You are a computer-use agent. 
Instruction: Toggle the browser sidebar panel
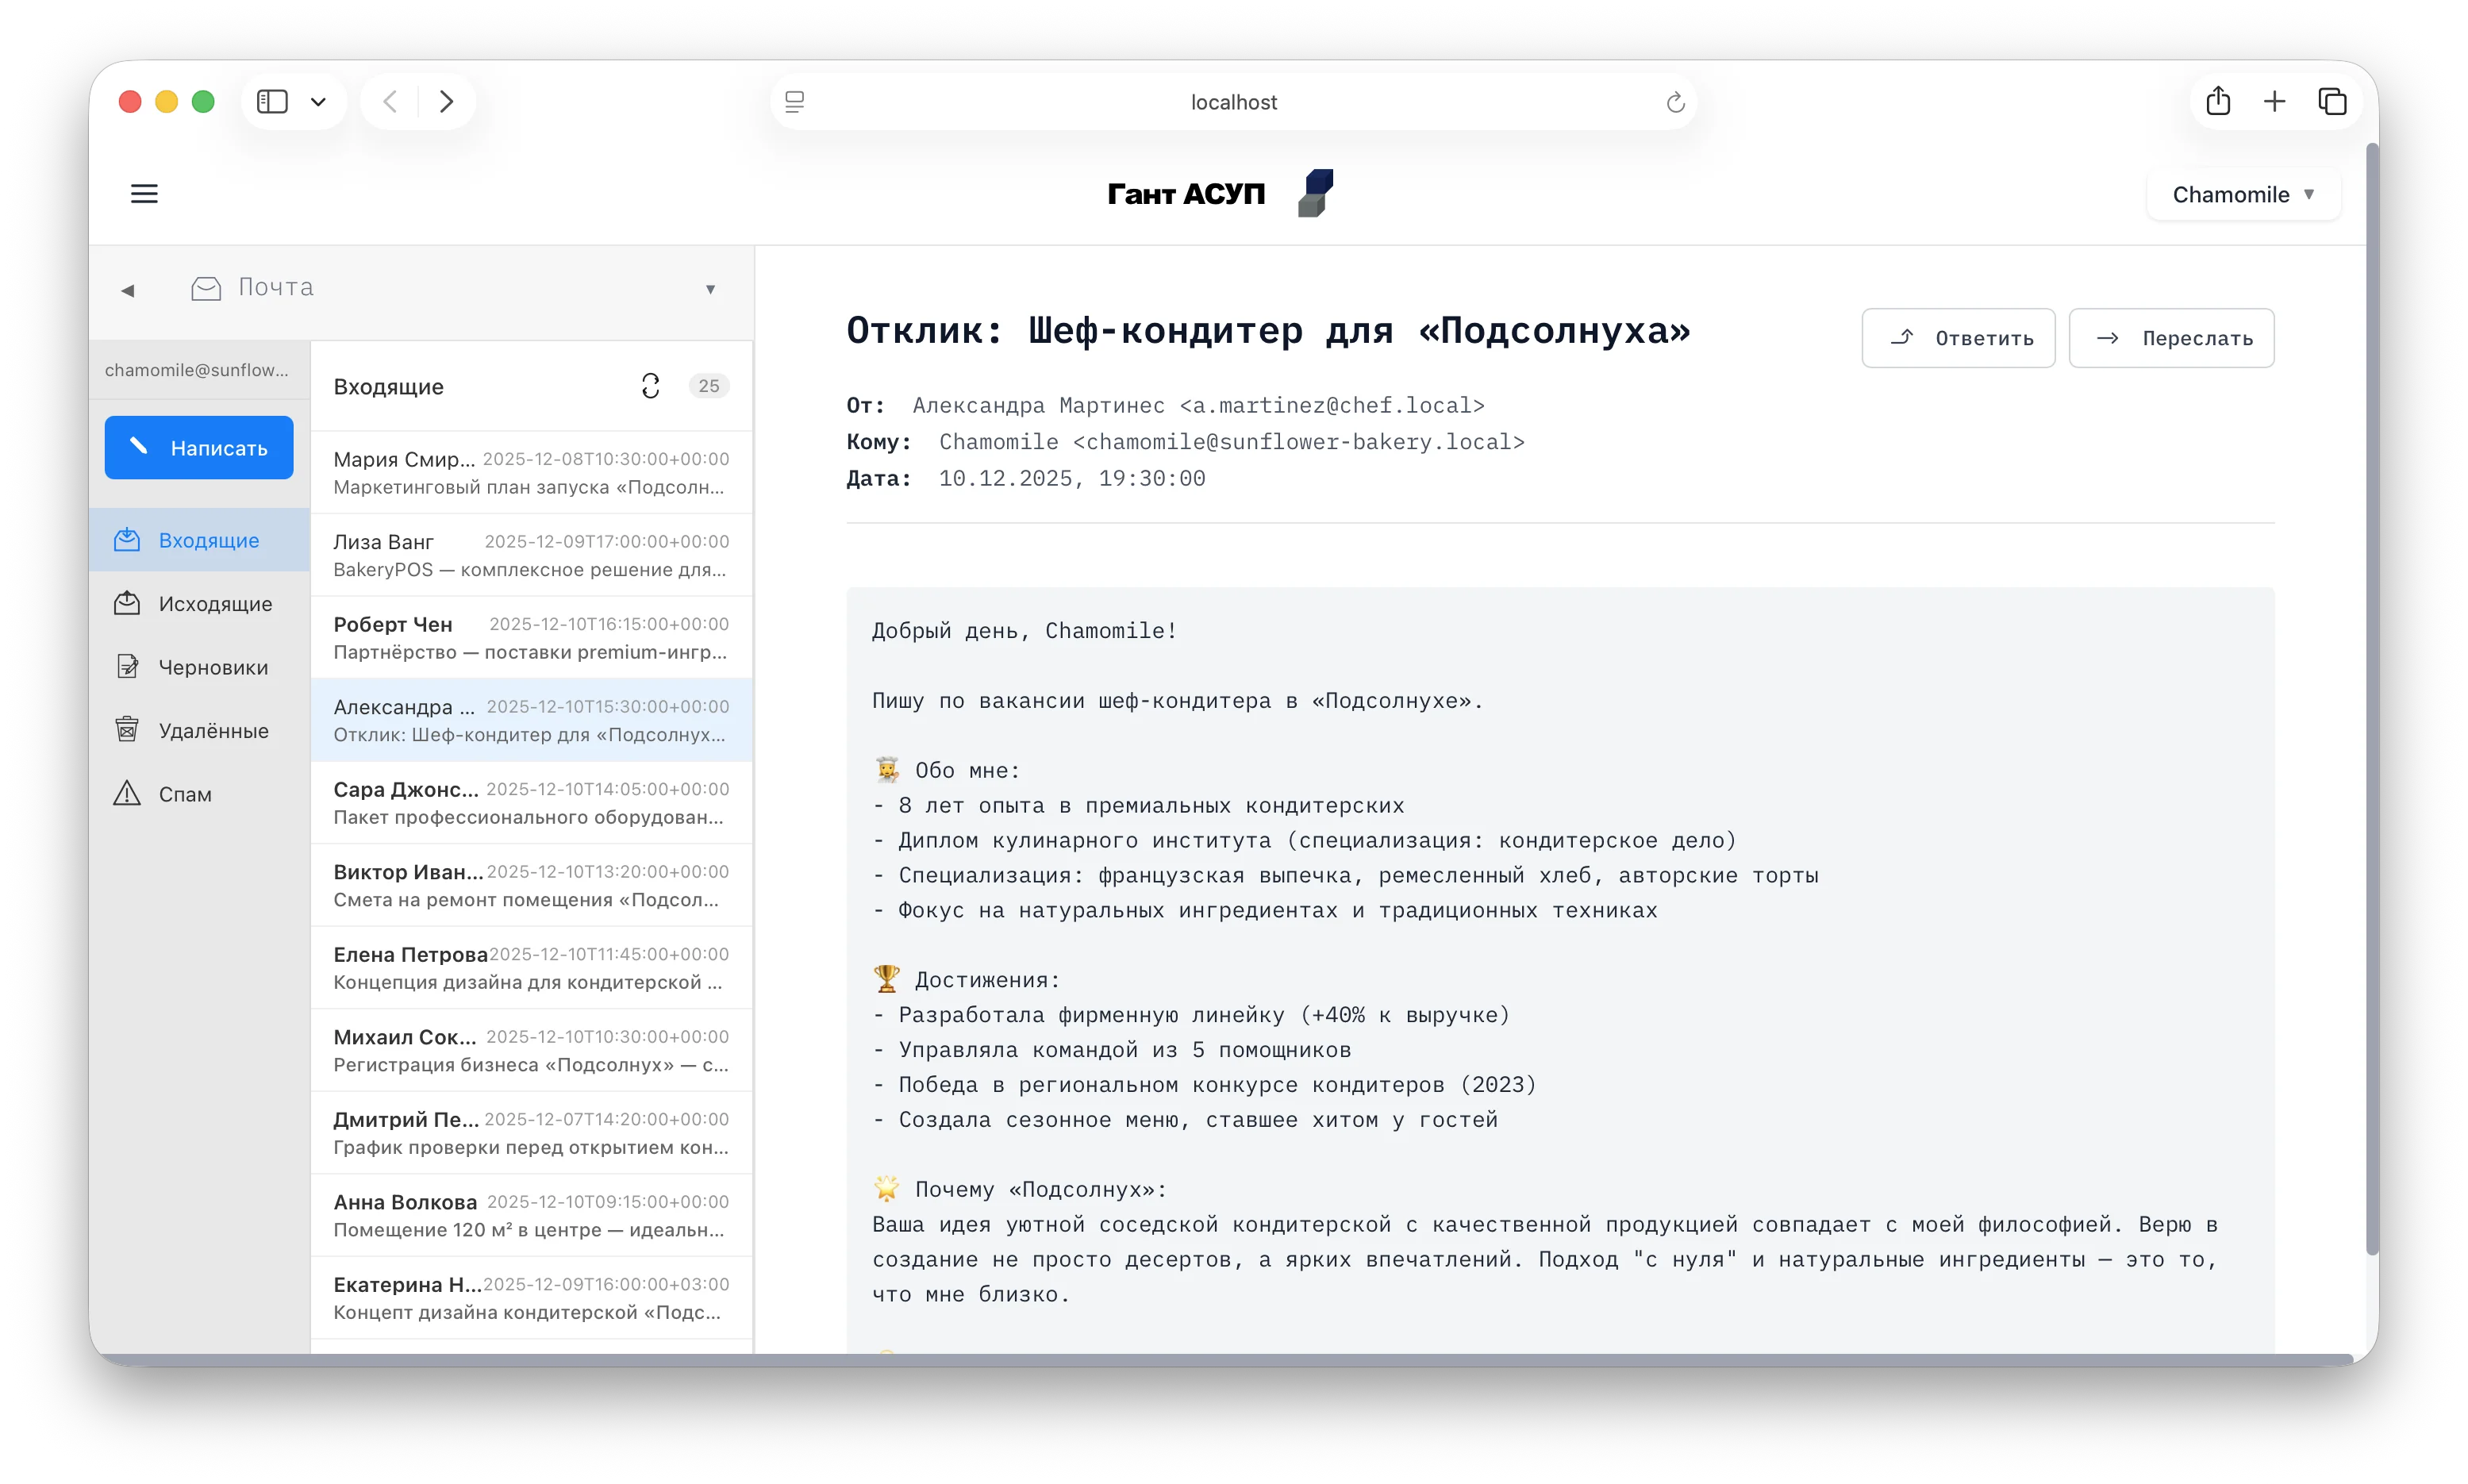pos(272,102)
